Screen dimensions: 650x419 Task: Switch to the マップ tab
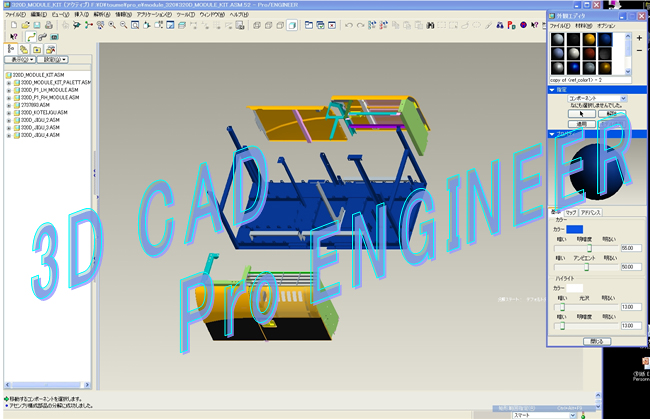571,212
